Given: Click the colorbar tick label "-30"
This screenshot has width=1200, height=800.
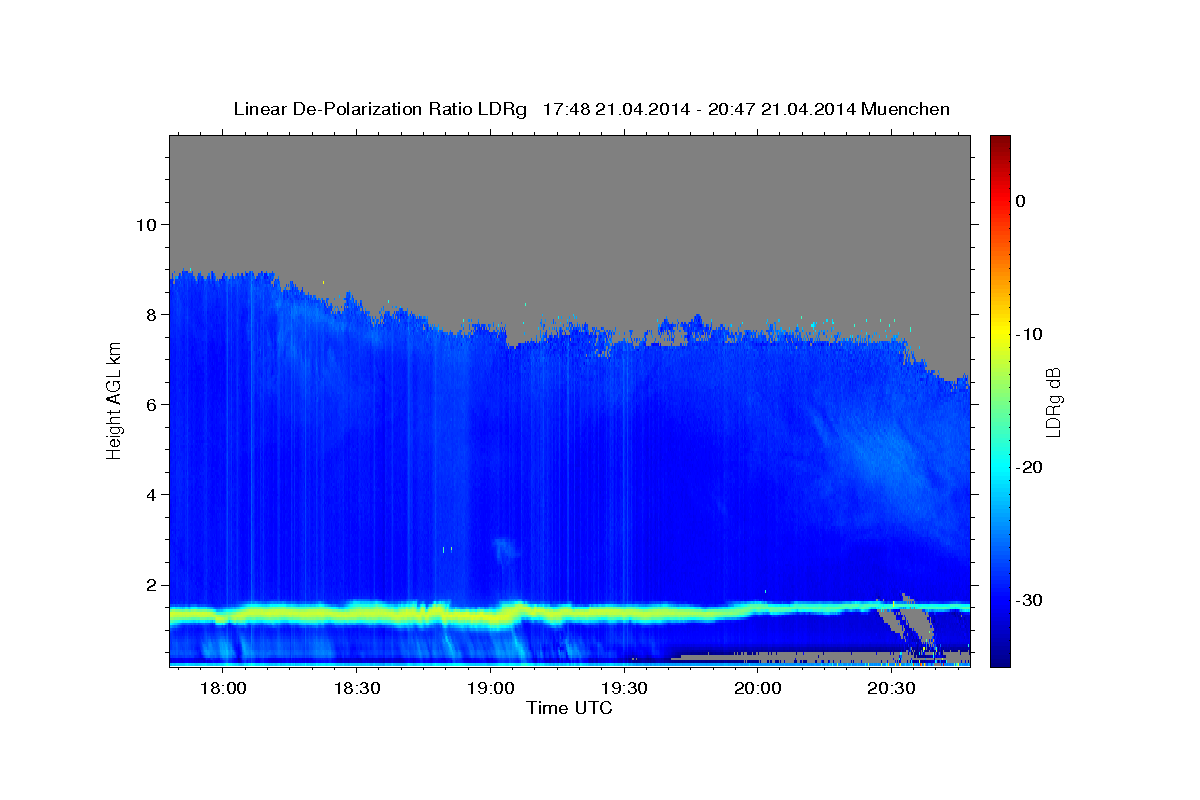Looking at the screenshot, I should [1030, 600].
